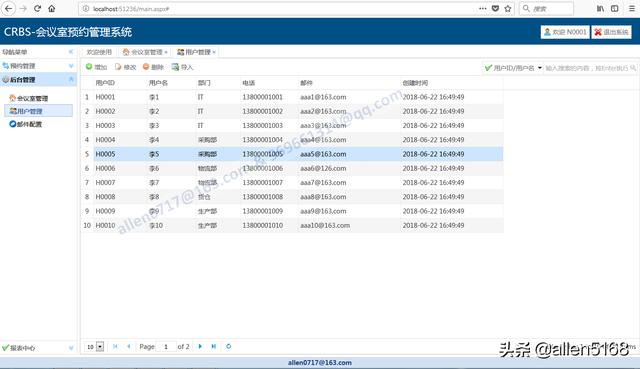
Task: Click the page number input field
Action: point(167,347)
